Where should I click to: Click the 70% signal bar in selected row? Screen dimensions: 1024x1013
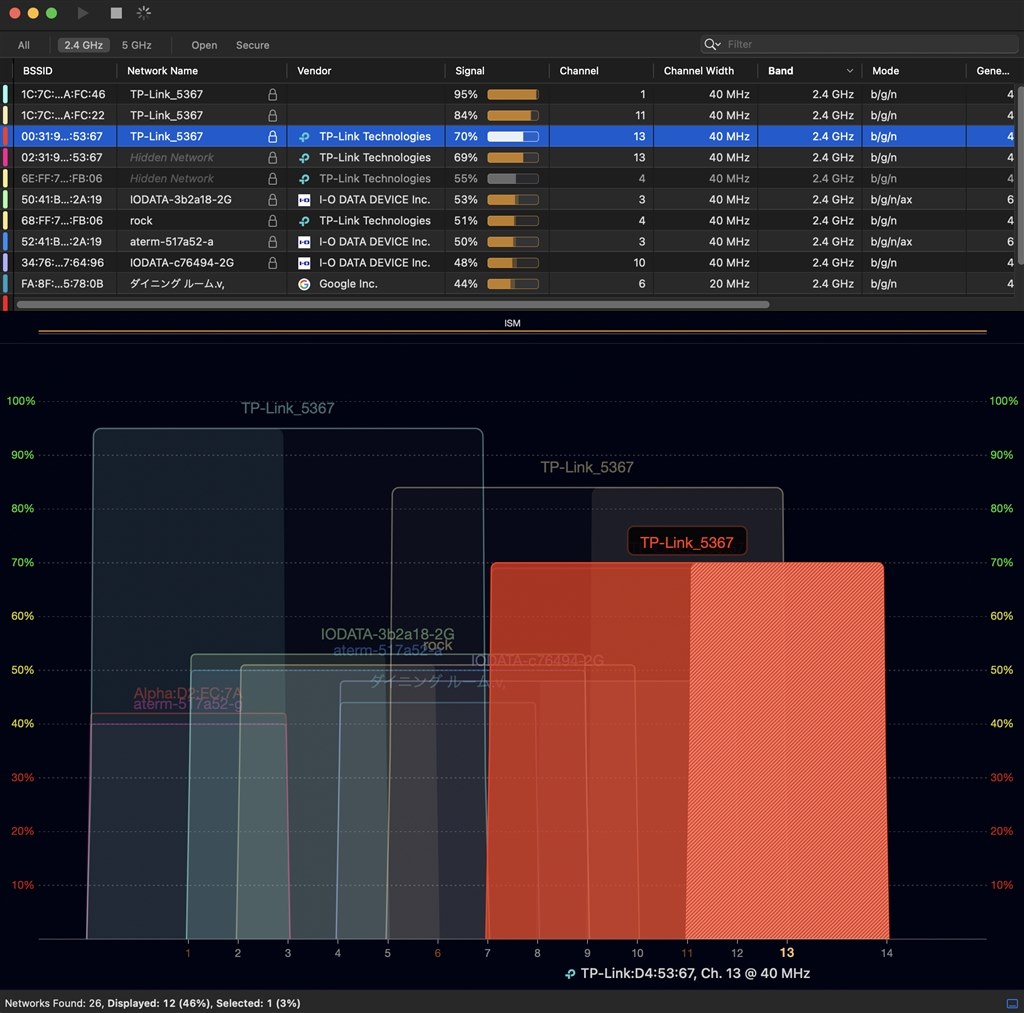click(513, 137)
